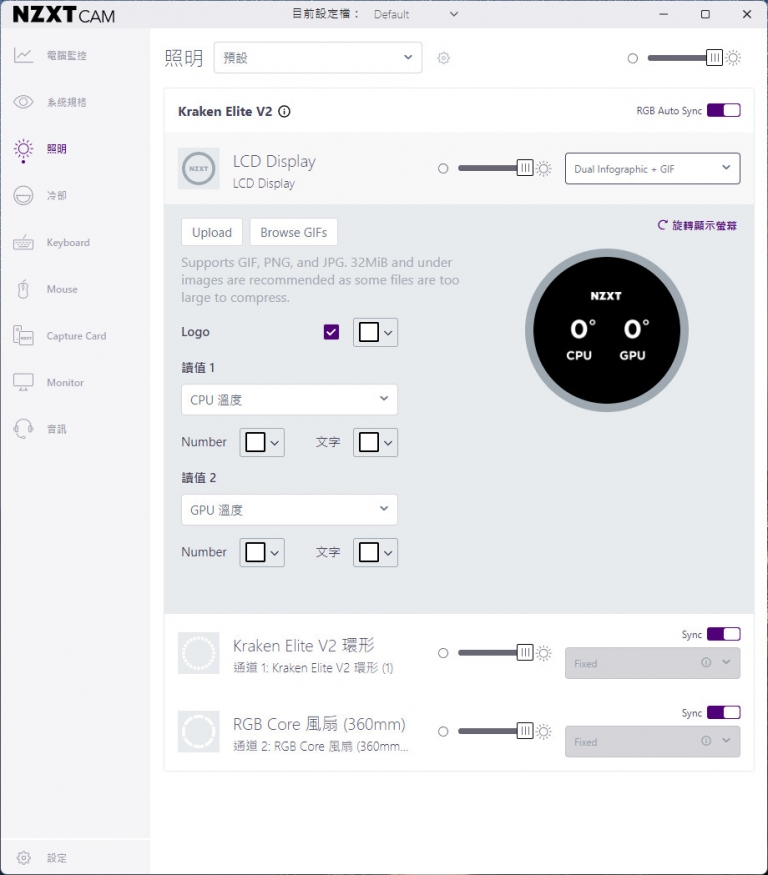The width and height of the screenshot is (768, 875).
Task: Open the lighting preset dropdown
Action: pyautogui.click(x=318, y=57)
